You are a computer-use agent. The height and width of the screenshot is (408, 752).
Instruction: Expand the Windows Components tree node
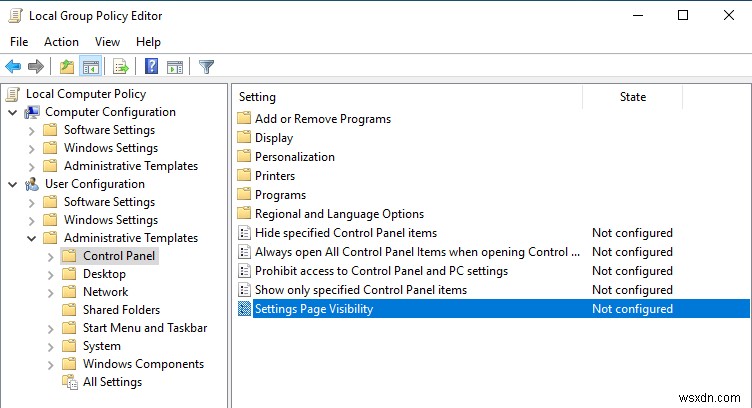click(x=51, y=365)
